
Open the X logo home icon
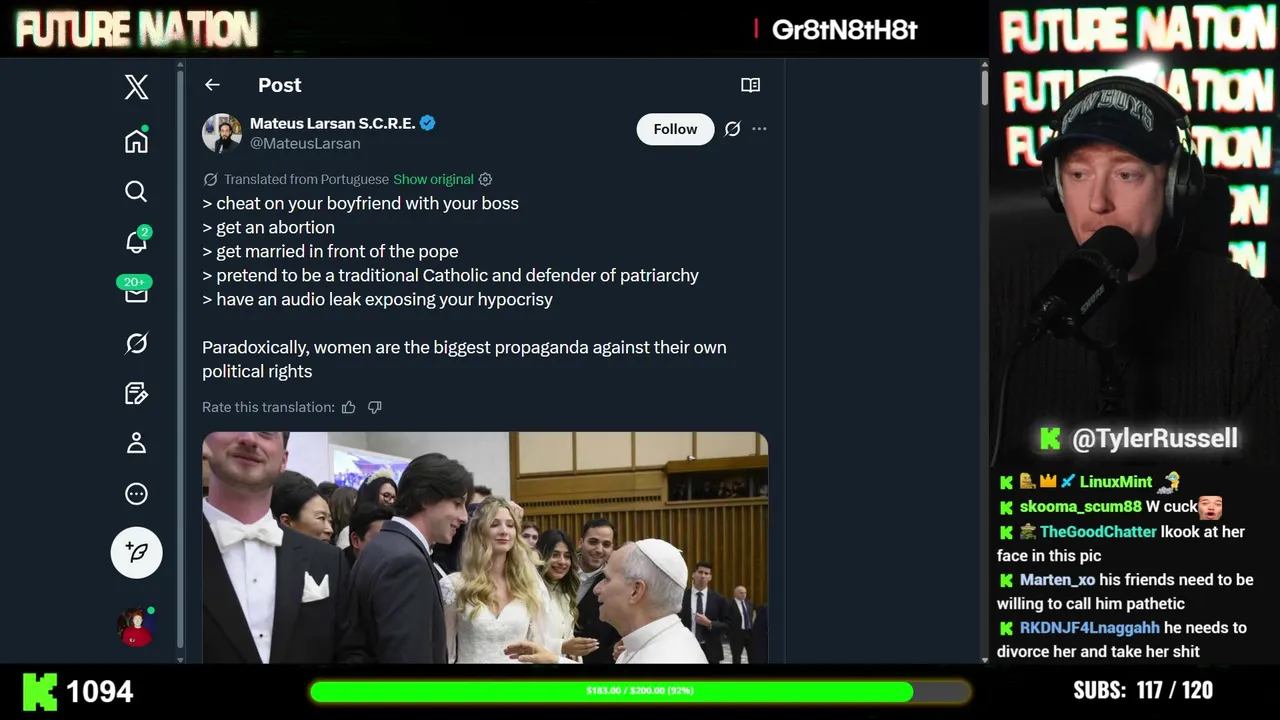tap(137, 87)
